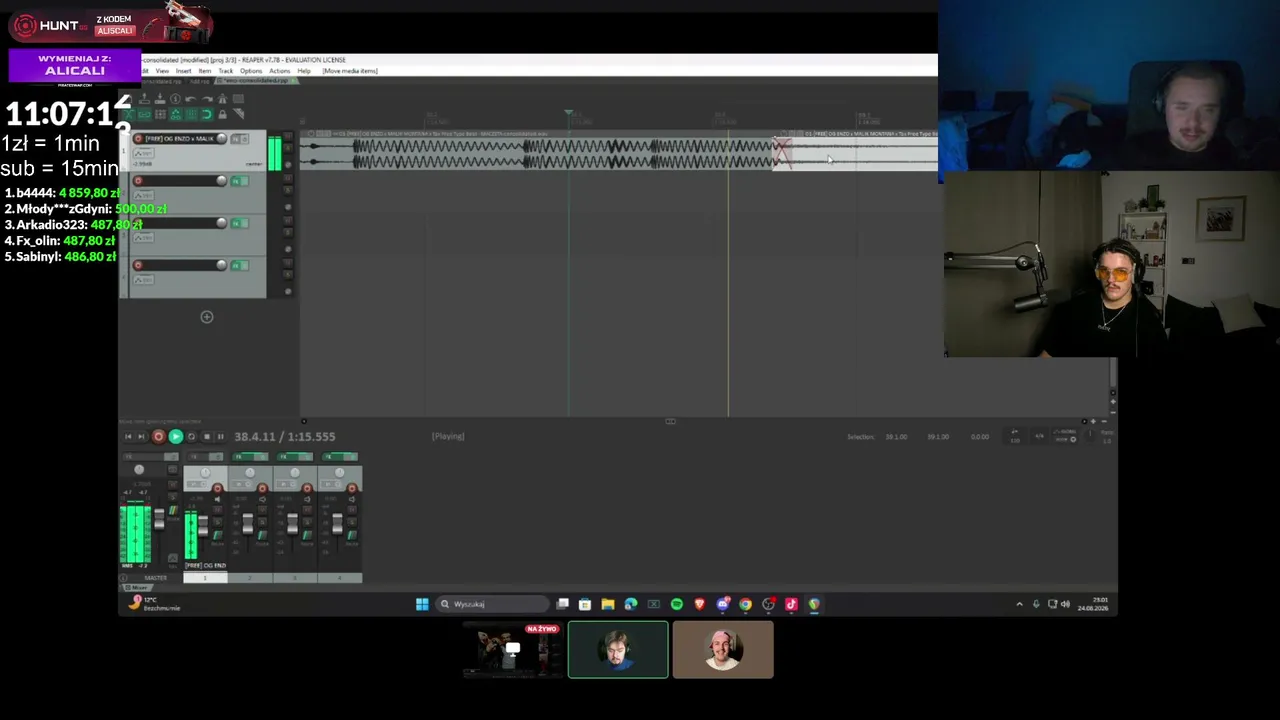Image resolution: width=1280 pixels, height=720 pixels.
Task: Toggle ripple editing in the toolbar
Action: pos(160,114)
